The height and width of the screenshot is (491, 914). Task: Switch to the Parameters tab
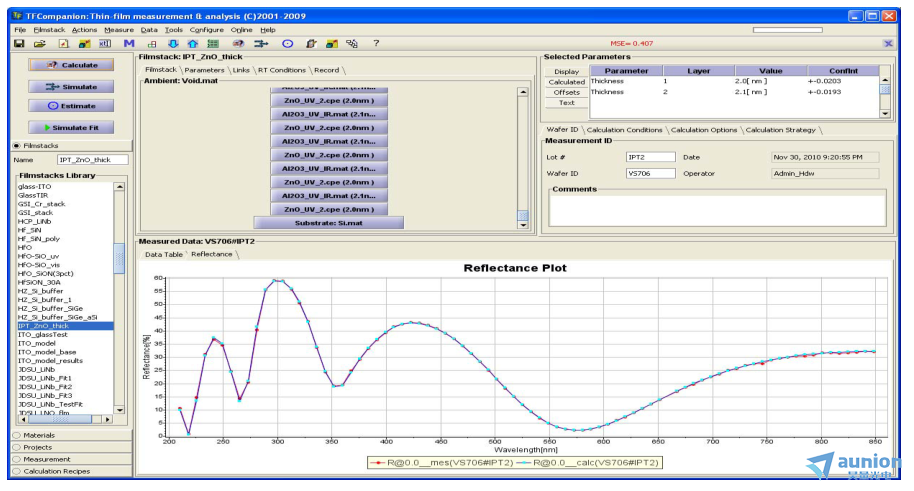(204, 70)
